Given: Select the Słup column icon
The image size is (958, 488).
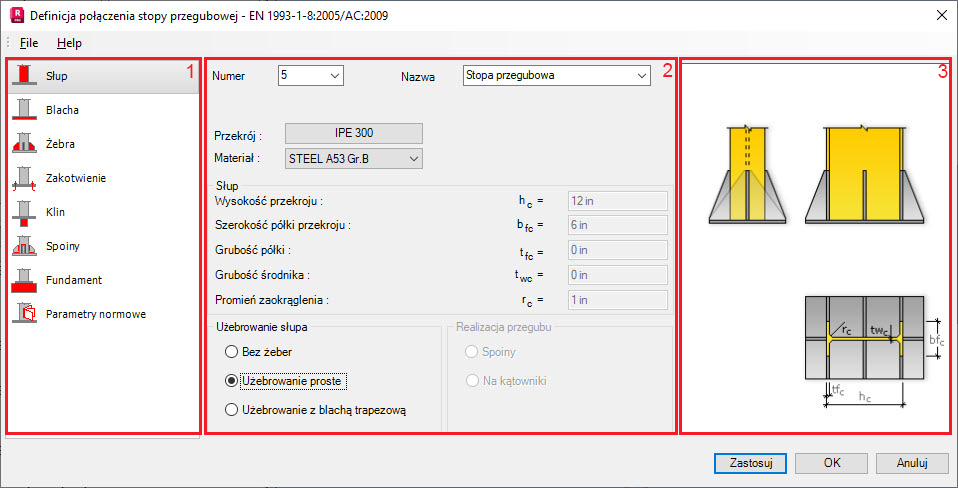Looking at the screenshot, I should click(x=24, y=76).
